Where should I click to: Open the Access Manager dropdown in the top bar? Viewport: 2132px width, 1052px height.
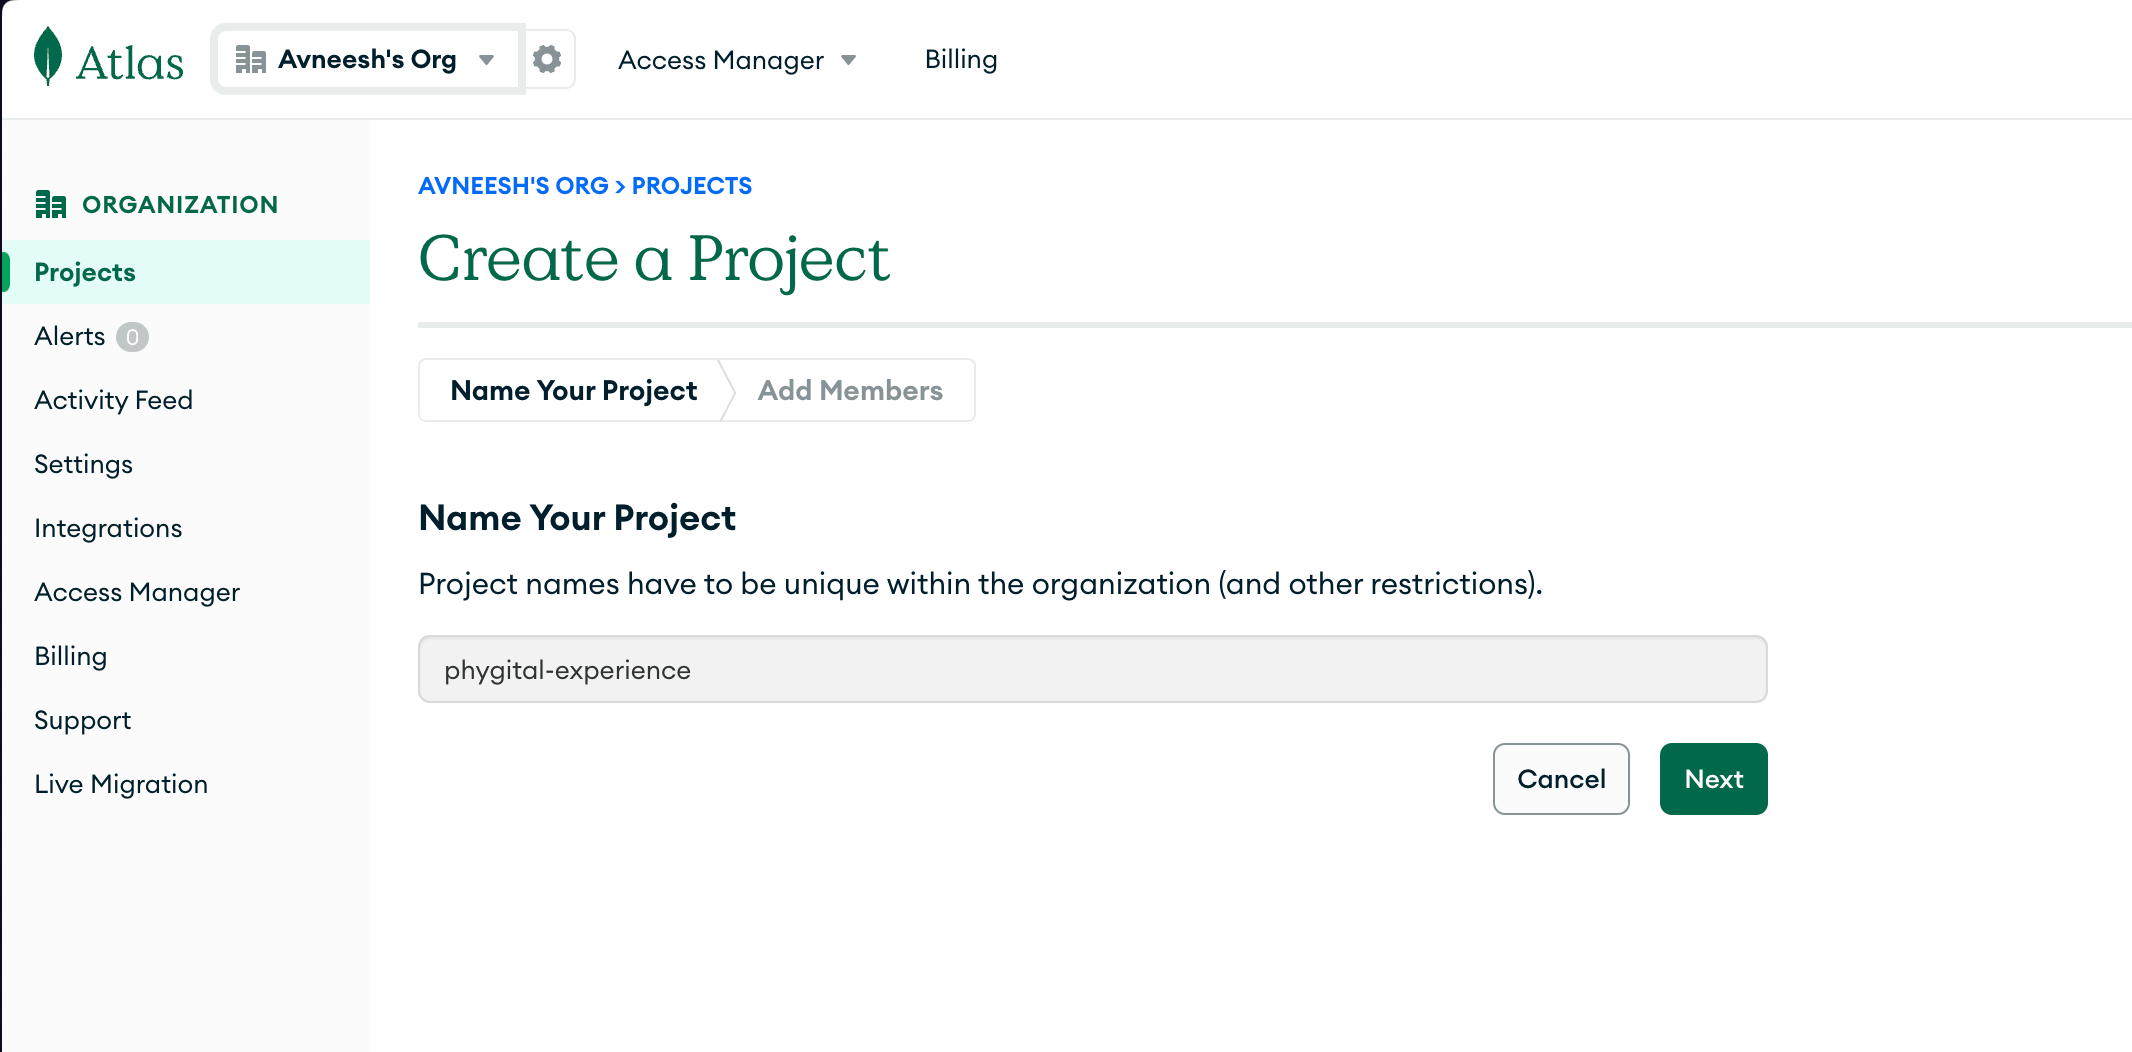(x=848, y=60)
